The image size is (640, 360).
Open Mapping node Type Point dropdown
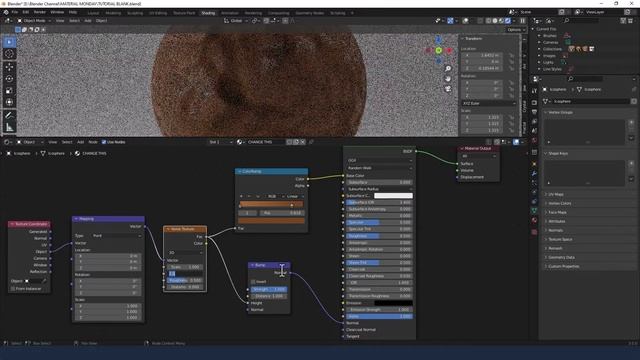pos(116,236)
